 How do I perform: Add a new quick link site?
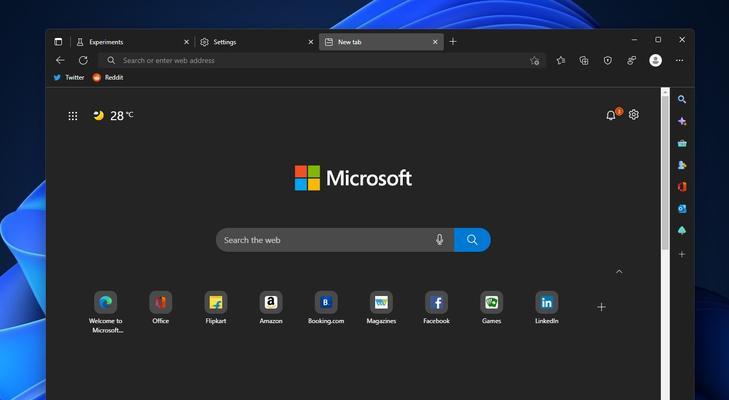[x=601, y=307]
